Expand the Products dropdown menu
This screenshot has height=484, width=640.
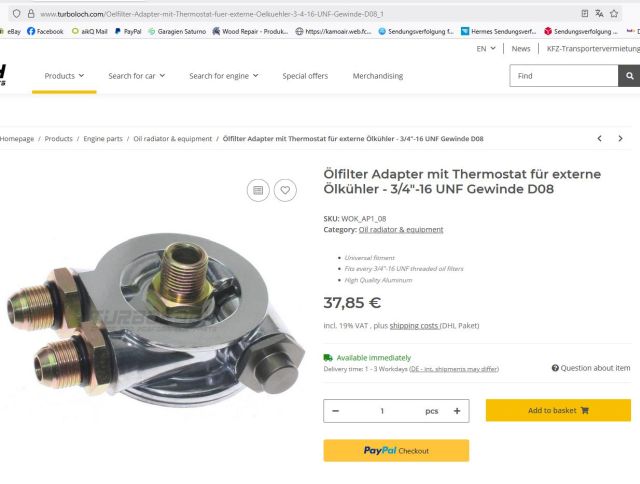pos(64,76)
